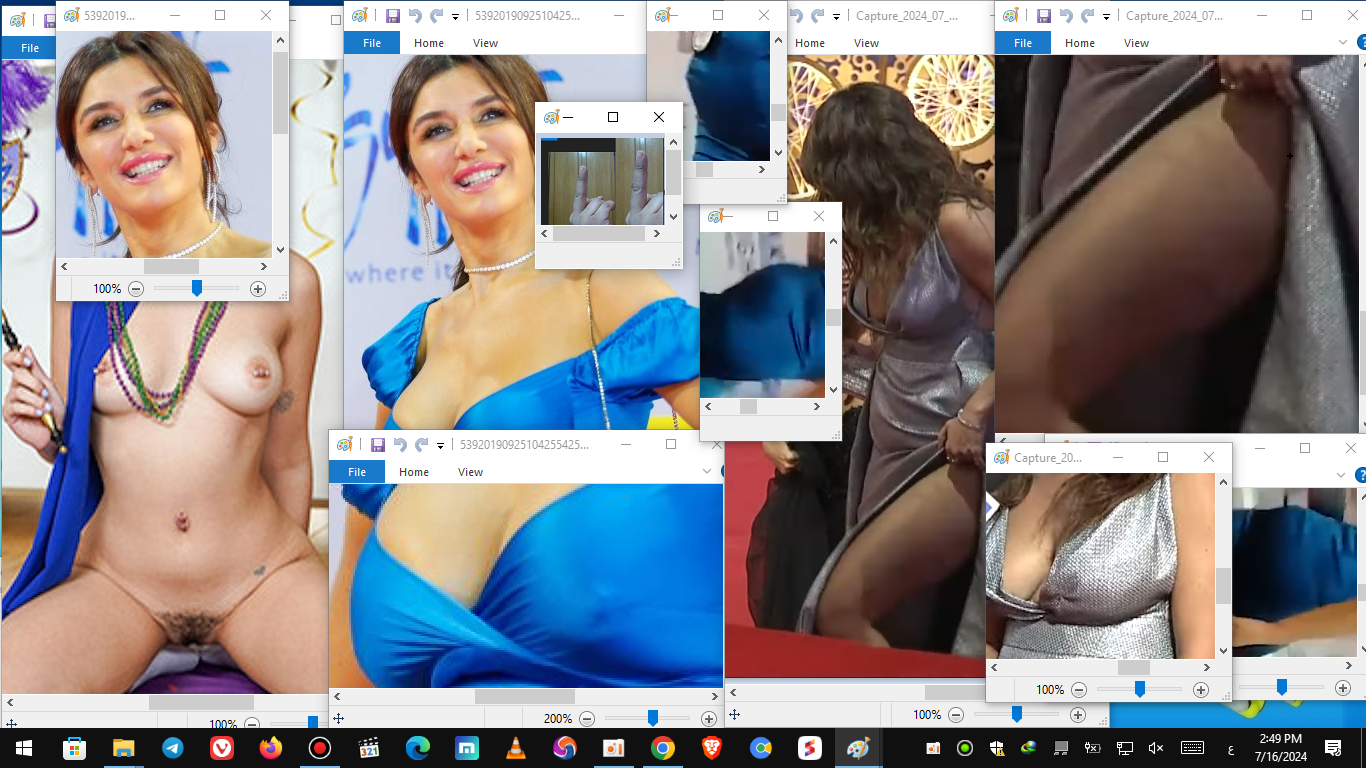The width and height of the screenshot is (1366, 768).
Task: Open Quick Access dropdown arrow in bottom-center Paint window
Action: [440, 446]
